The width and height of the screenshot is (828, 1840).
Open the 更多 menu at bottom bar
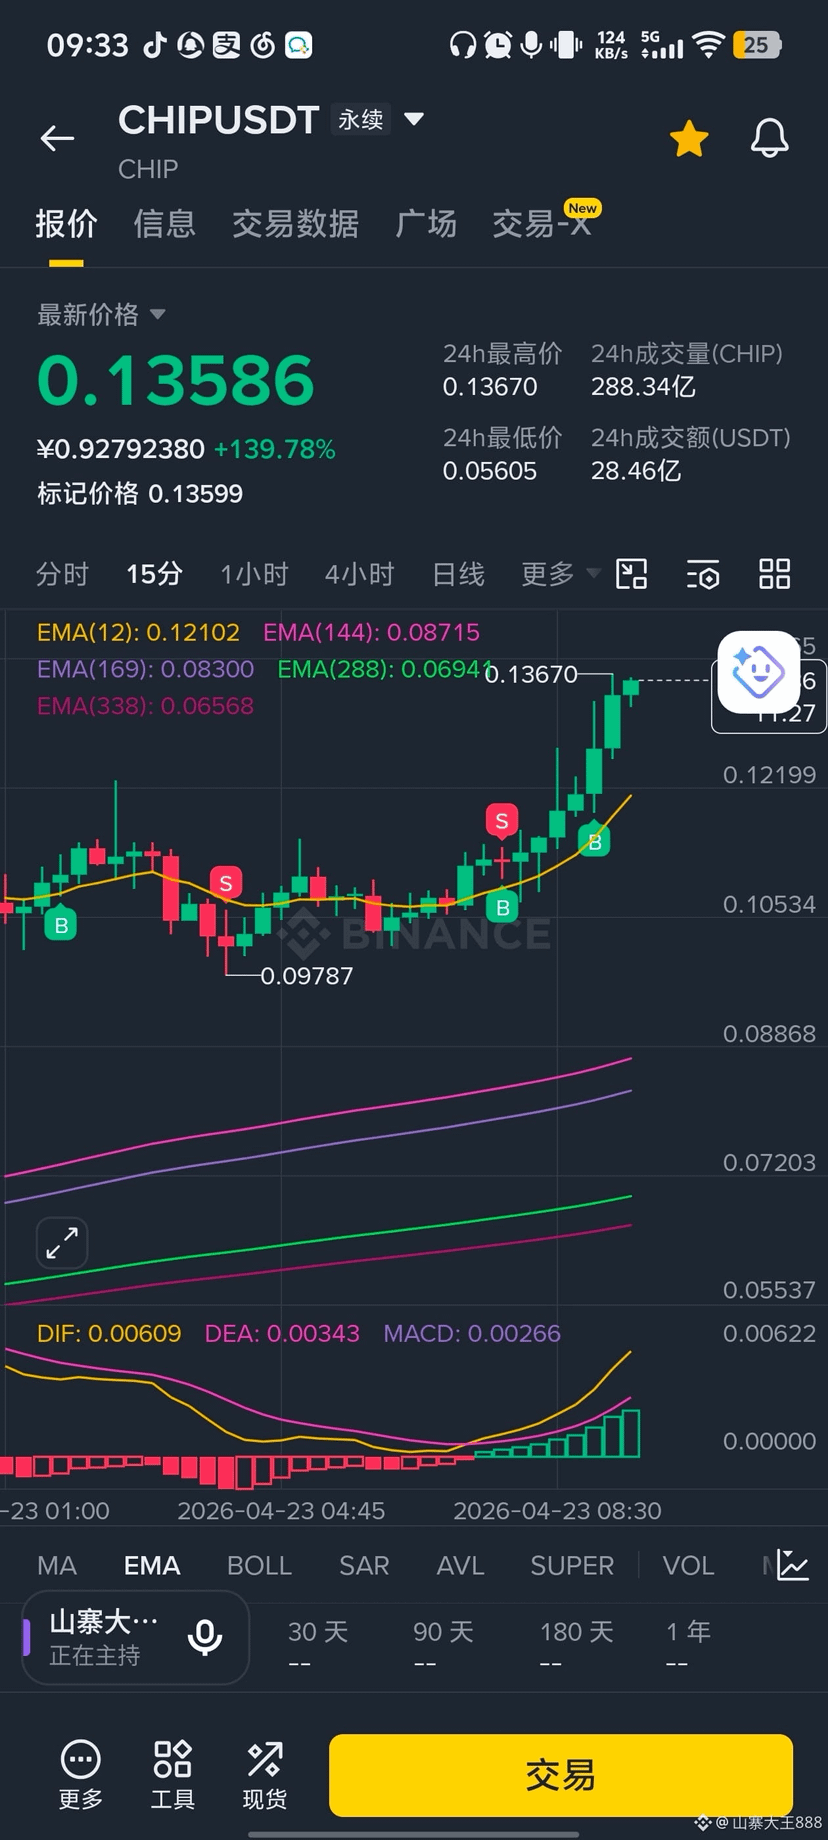point(81,1775)
